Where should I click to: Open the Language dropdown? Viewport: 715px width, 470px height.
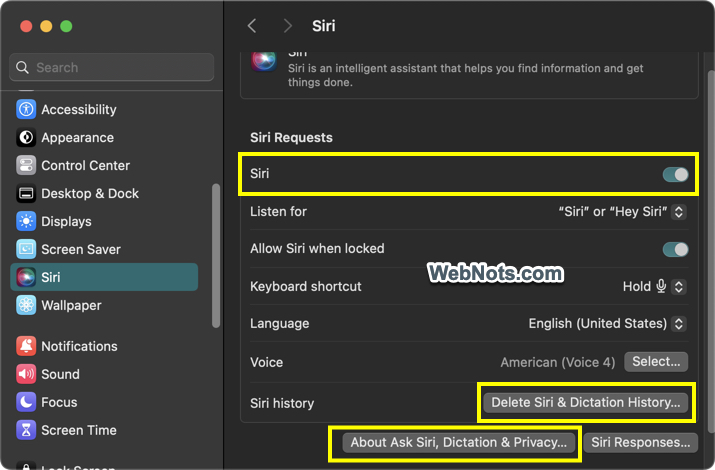point(679,324)
